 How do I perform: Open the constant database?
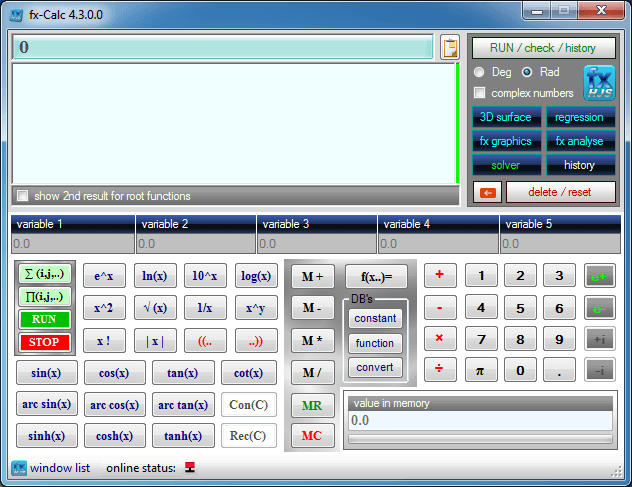click(x=375, y=318)
